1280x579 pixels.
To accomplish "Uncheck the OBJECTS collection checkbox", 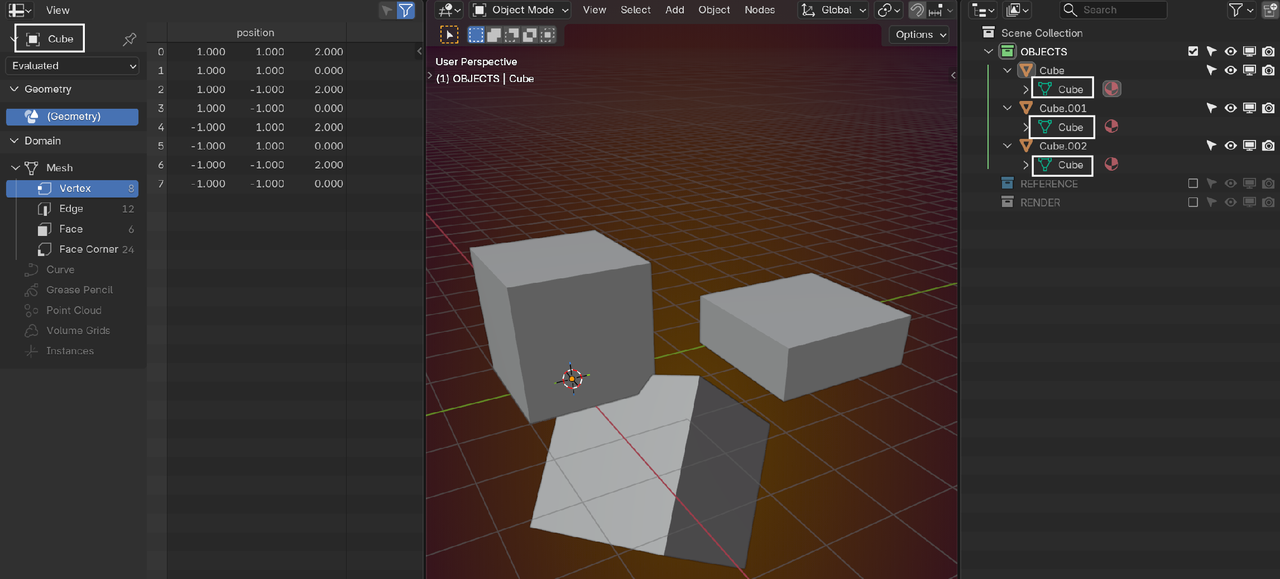I will pyautogui.click(x=1193, y=52).
